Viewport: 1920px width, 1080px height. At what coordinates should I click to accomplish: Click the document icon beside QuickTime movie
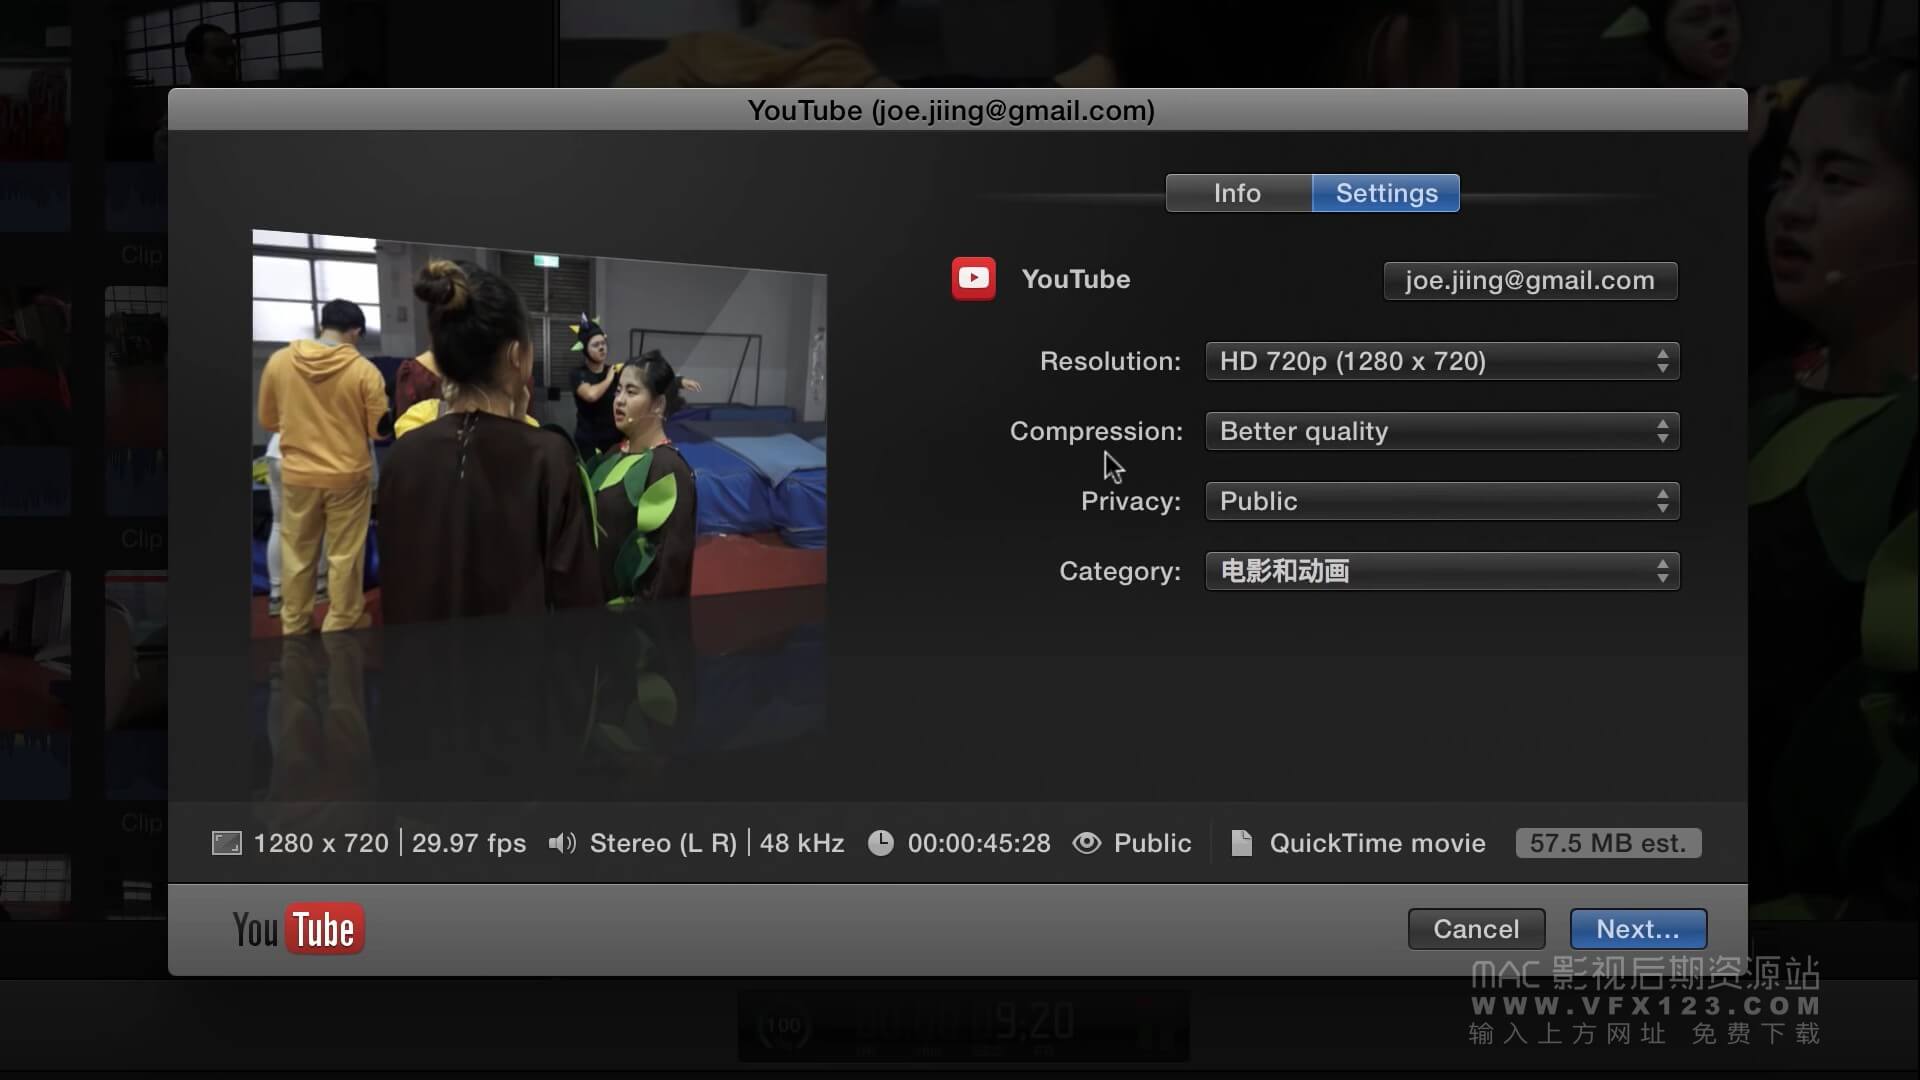pos(1241,843)
